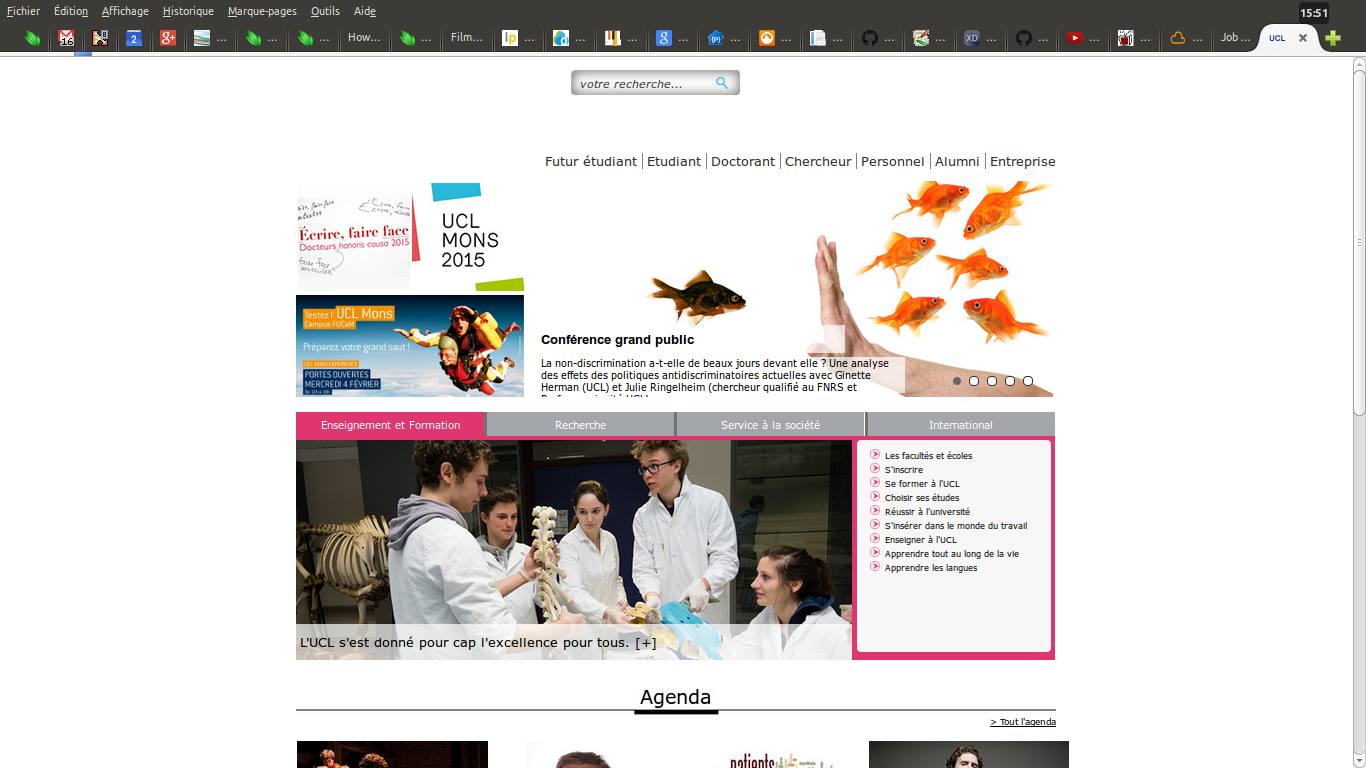1366x768 pixels.
Task: Click the search magnifier icon
Action: click(x=722, y=83)
